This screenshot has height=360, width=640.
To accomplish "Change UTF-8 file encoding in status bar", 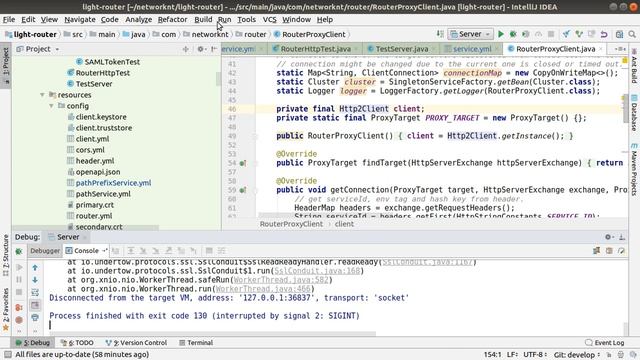I will pyautogui.click(x=535, y=355).
